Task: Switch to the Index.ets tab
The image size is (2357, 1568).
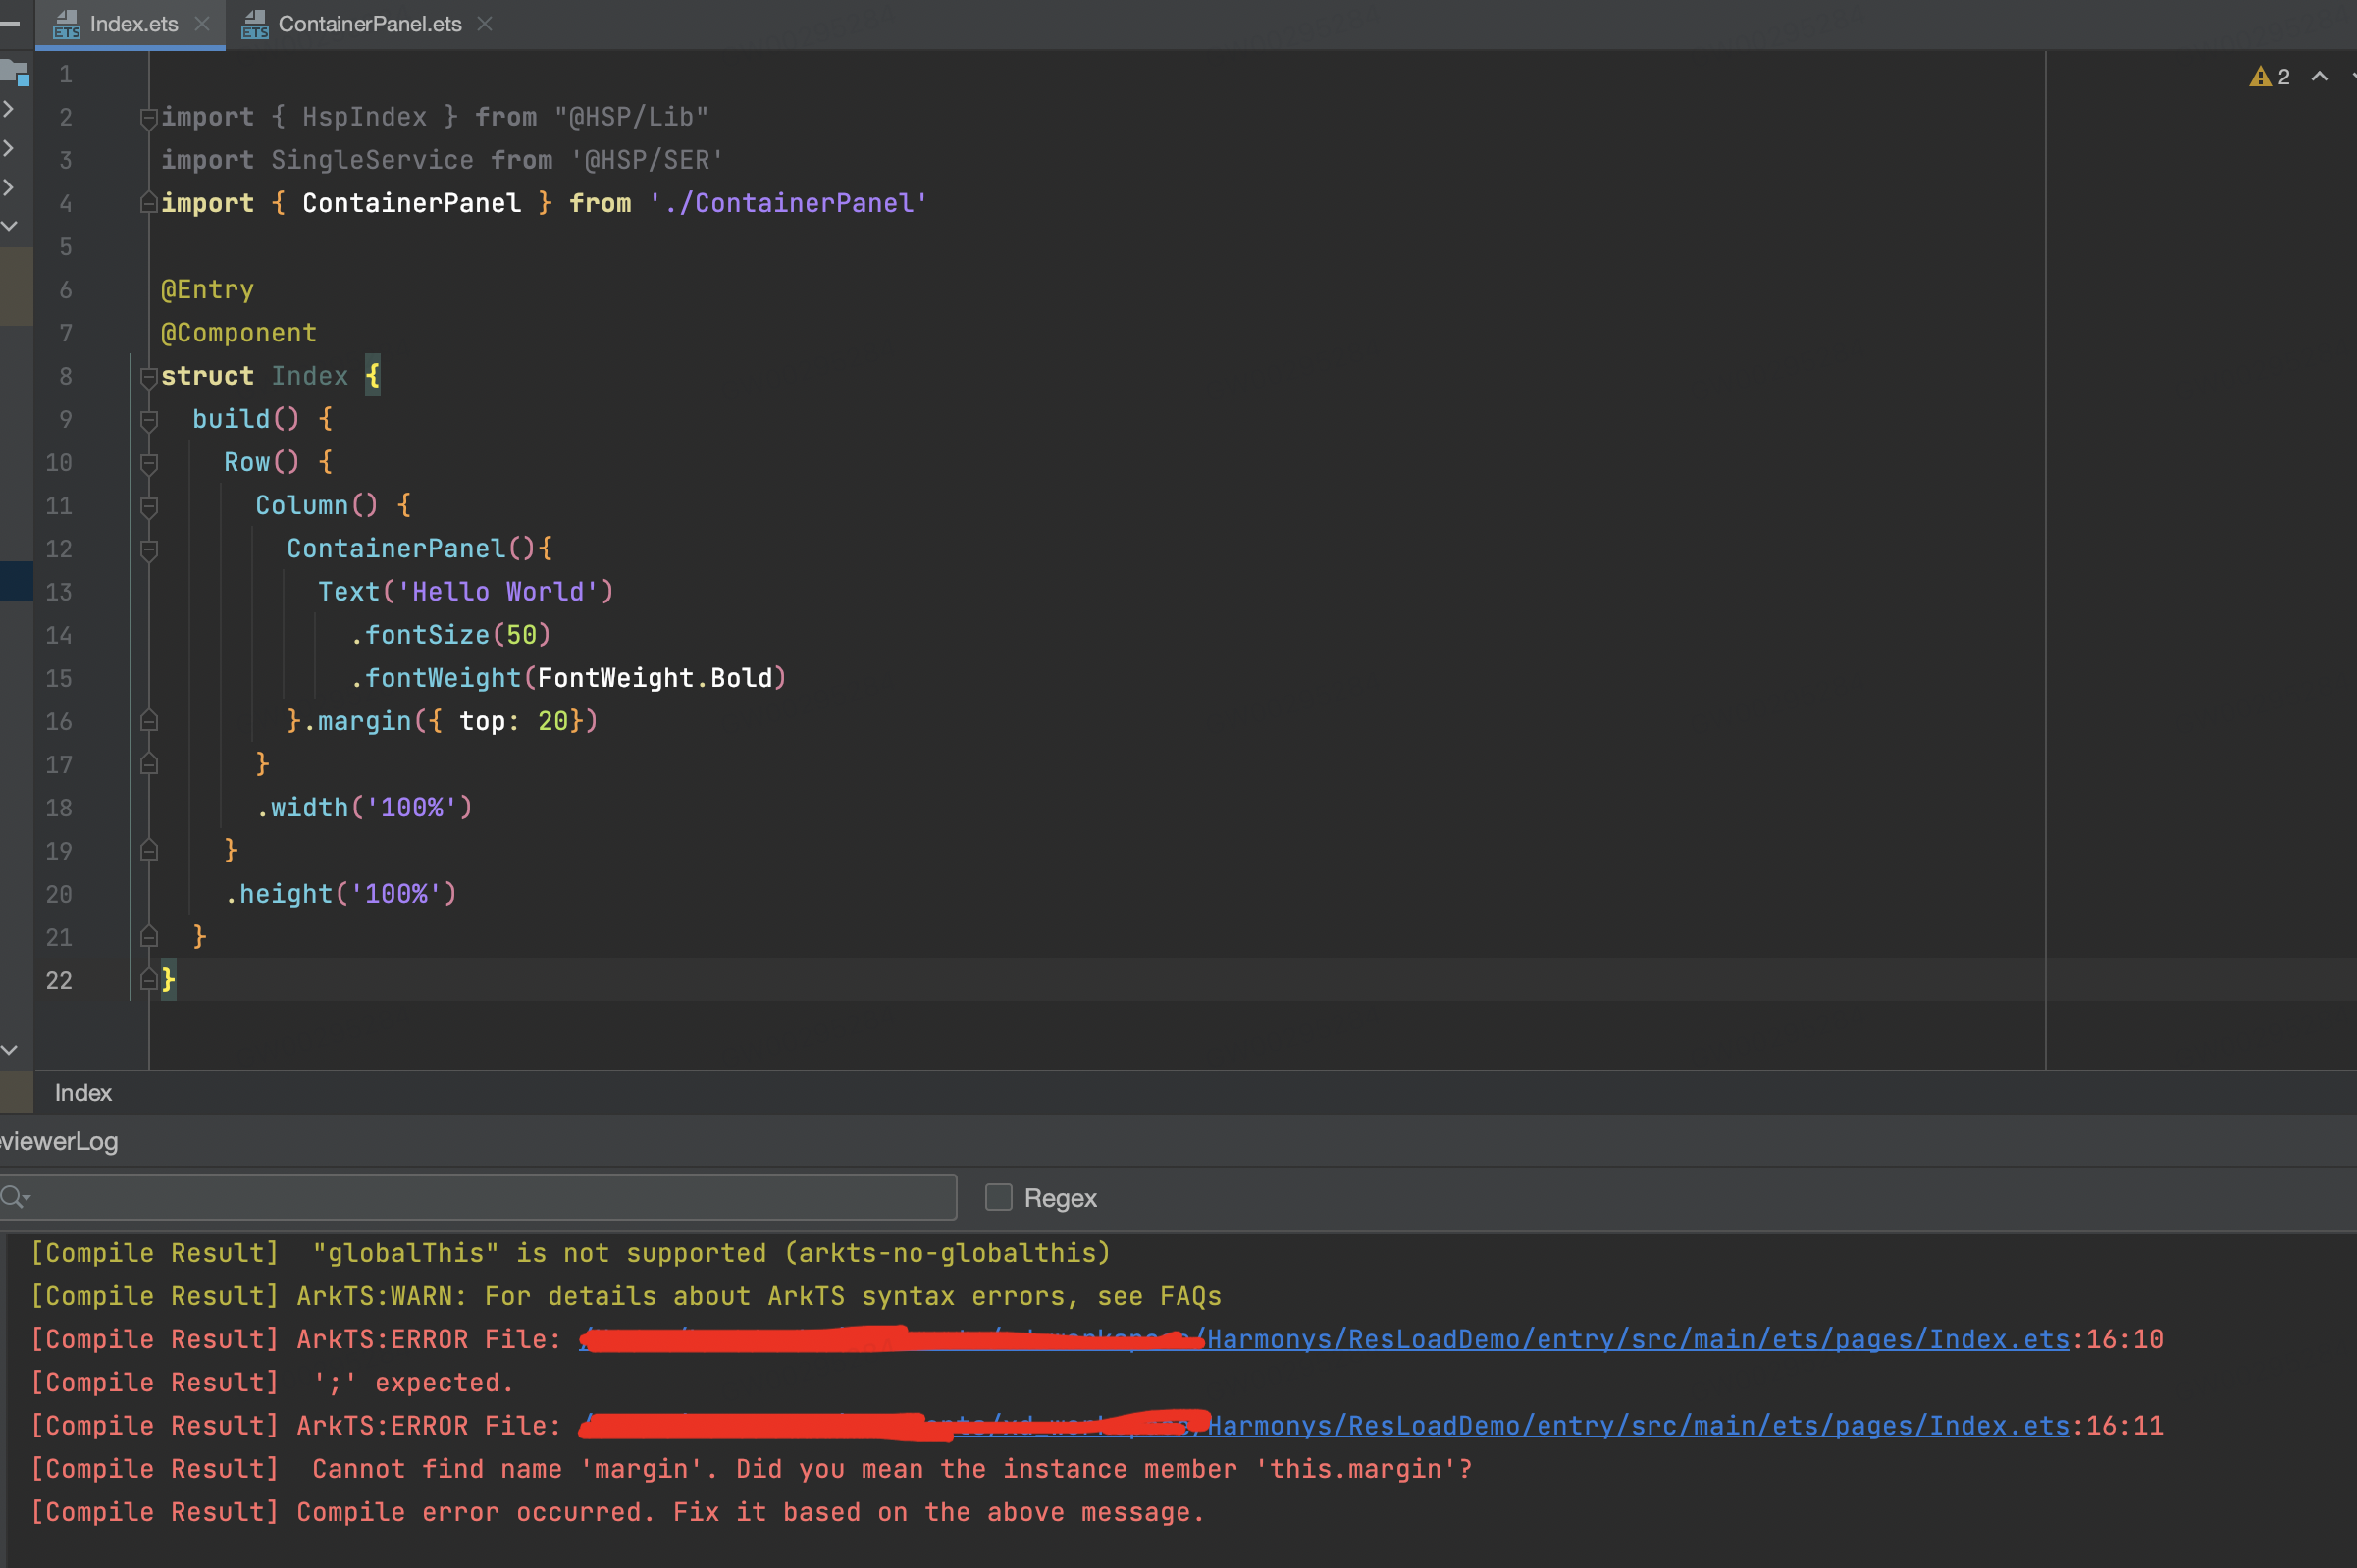Action: click(133, 24)
